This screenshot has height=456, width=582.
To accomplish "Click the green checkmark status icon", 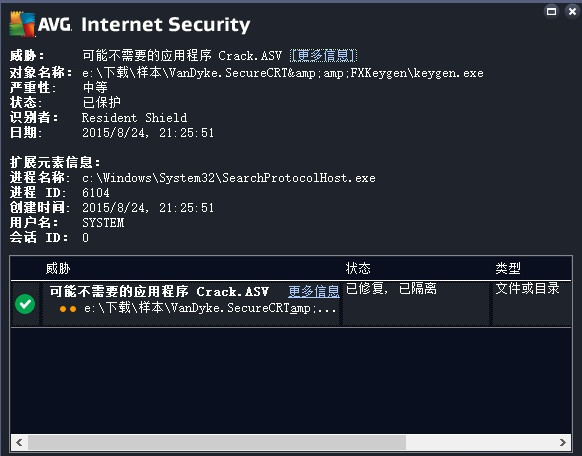I will tap(25, 304).
